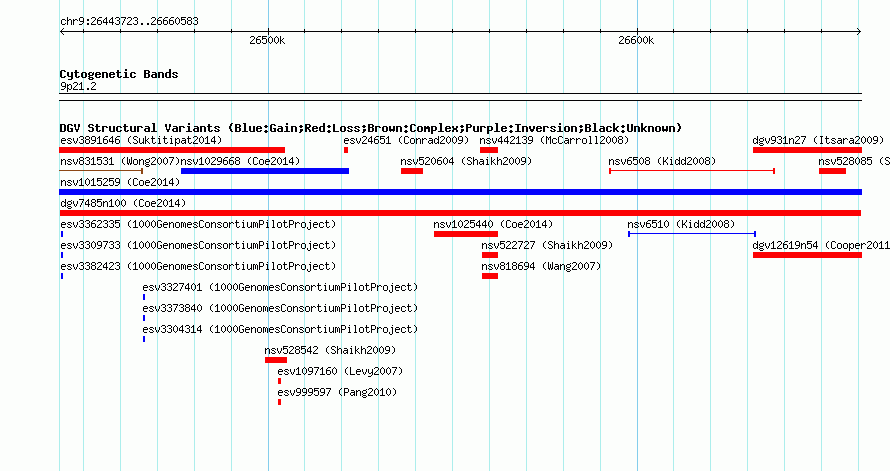The image size is (890, 471).
Task: Open esv1097160 (Levy2007) label
Action: [340, 371]
